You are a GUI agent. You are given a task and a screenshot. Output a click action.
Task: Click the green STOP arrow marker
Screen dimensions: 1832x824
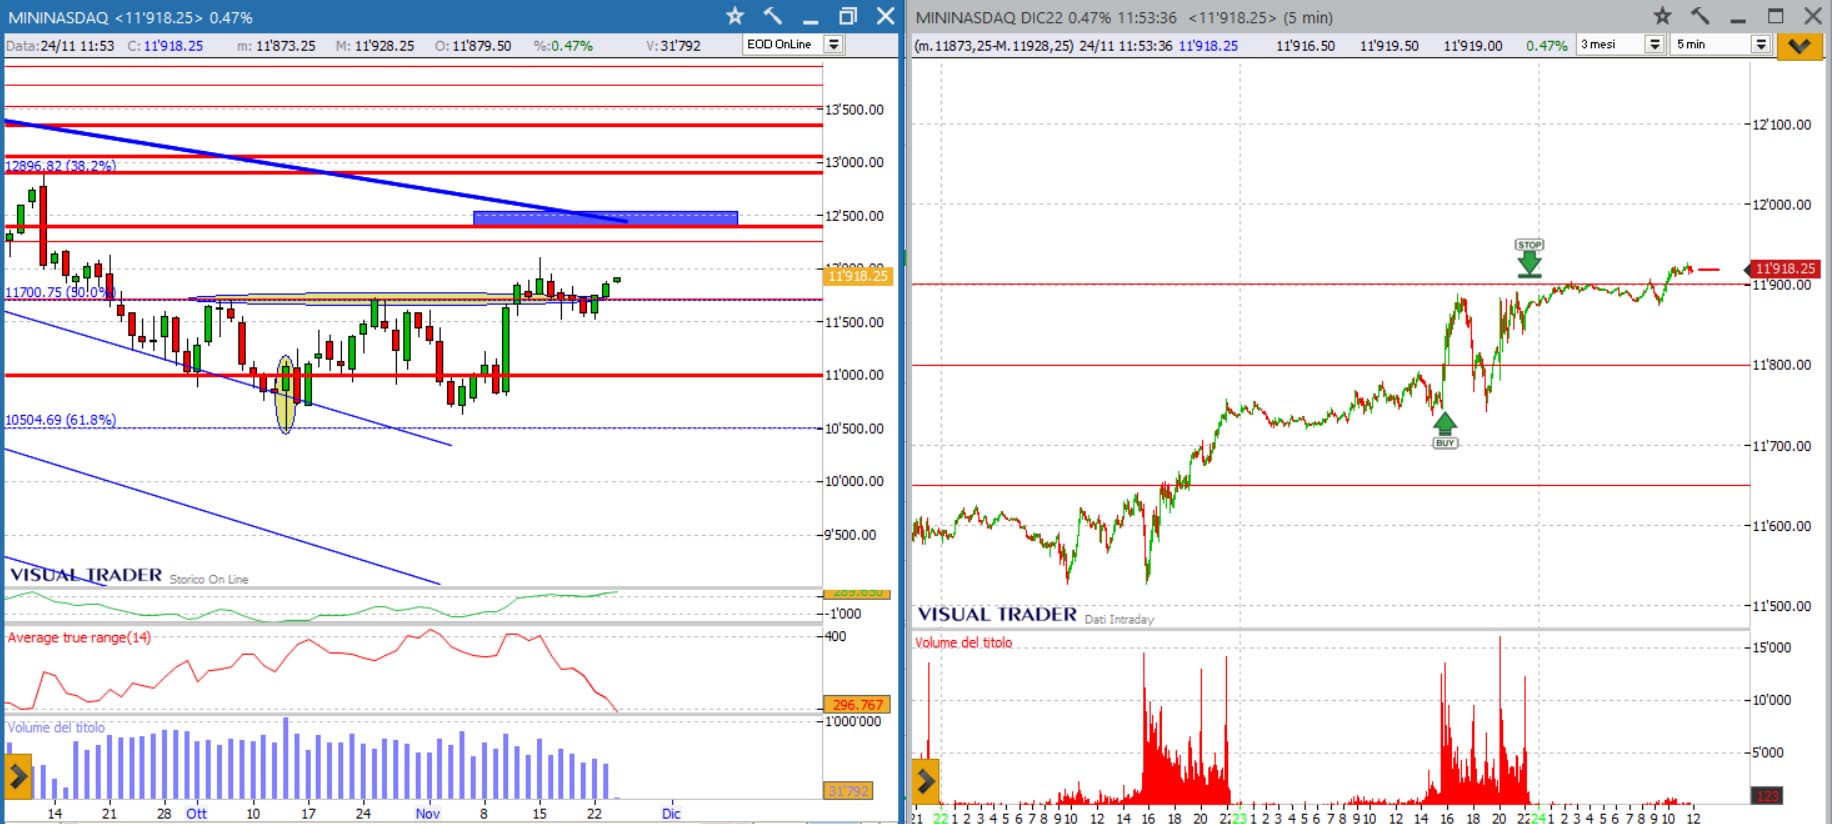[1529, 258]
